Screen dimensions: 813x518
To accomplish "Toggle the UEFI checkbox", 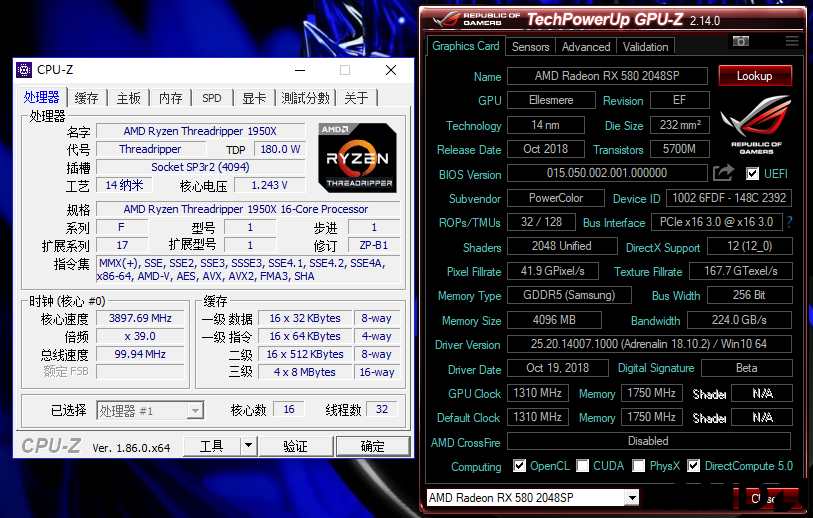I will coord(752,173).
